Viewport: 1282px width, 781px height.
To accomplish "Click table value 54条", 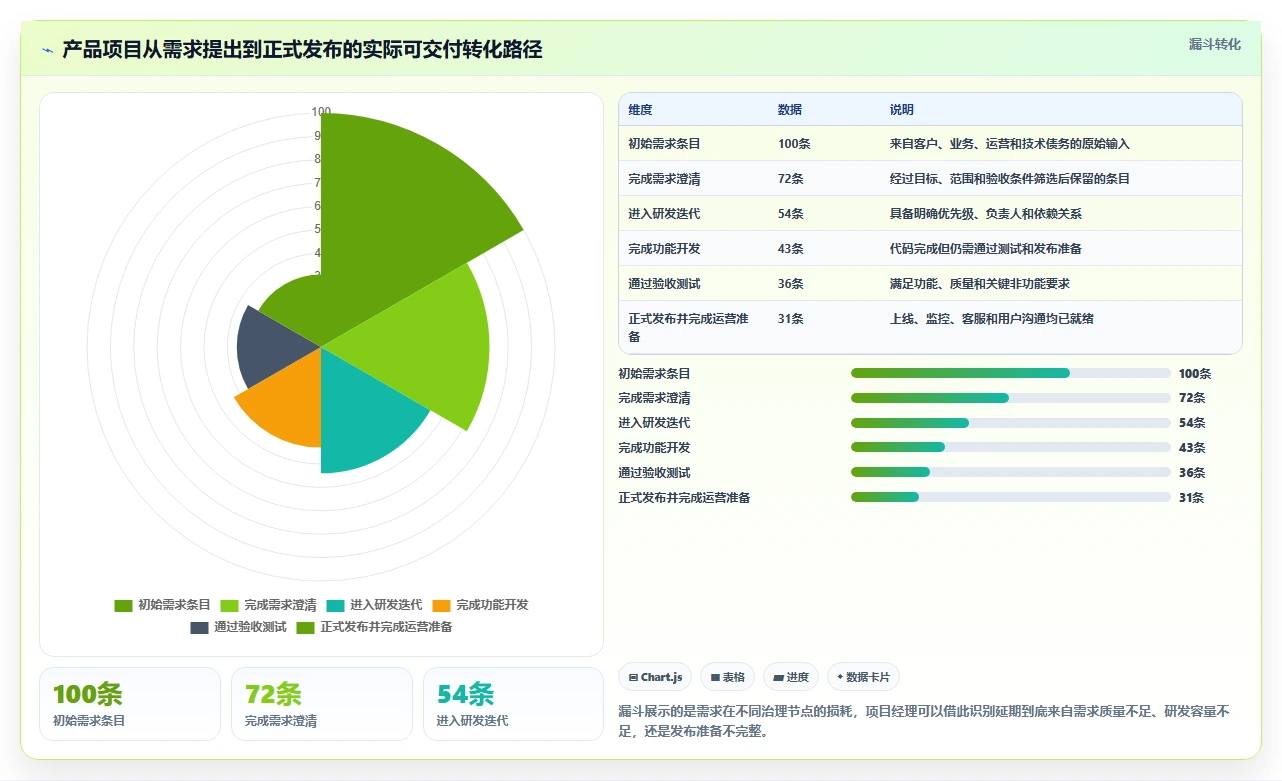I will [x=791, y=214].
